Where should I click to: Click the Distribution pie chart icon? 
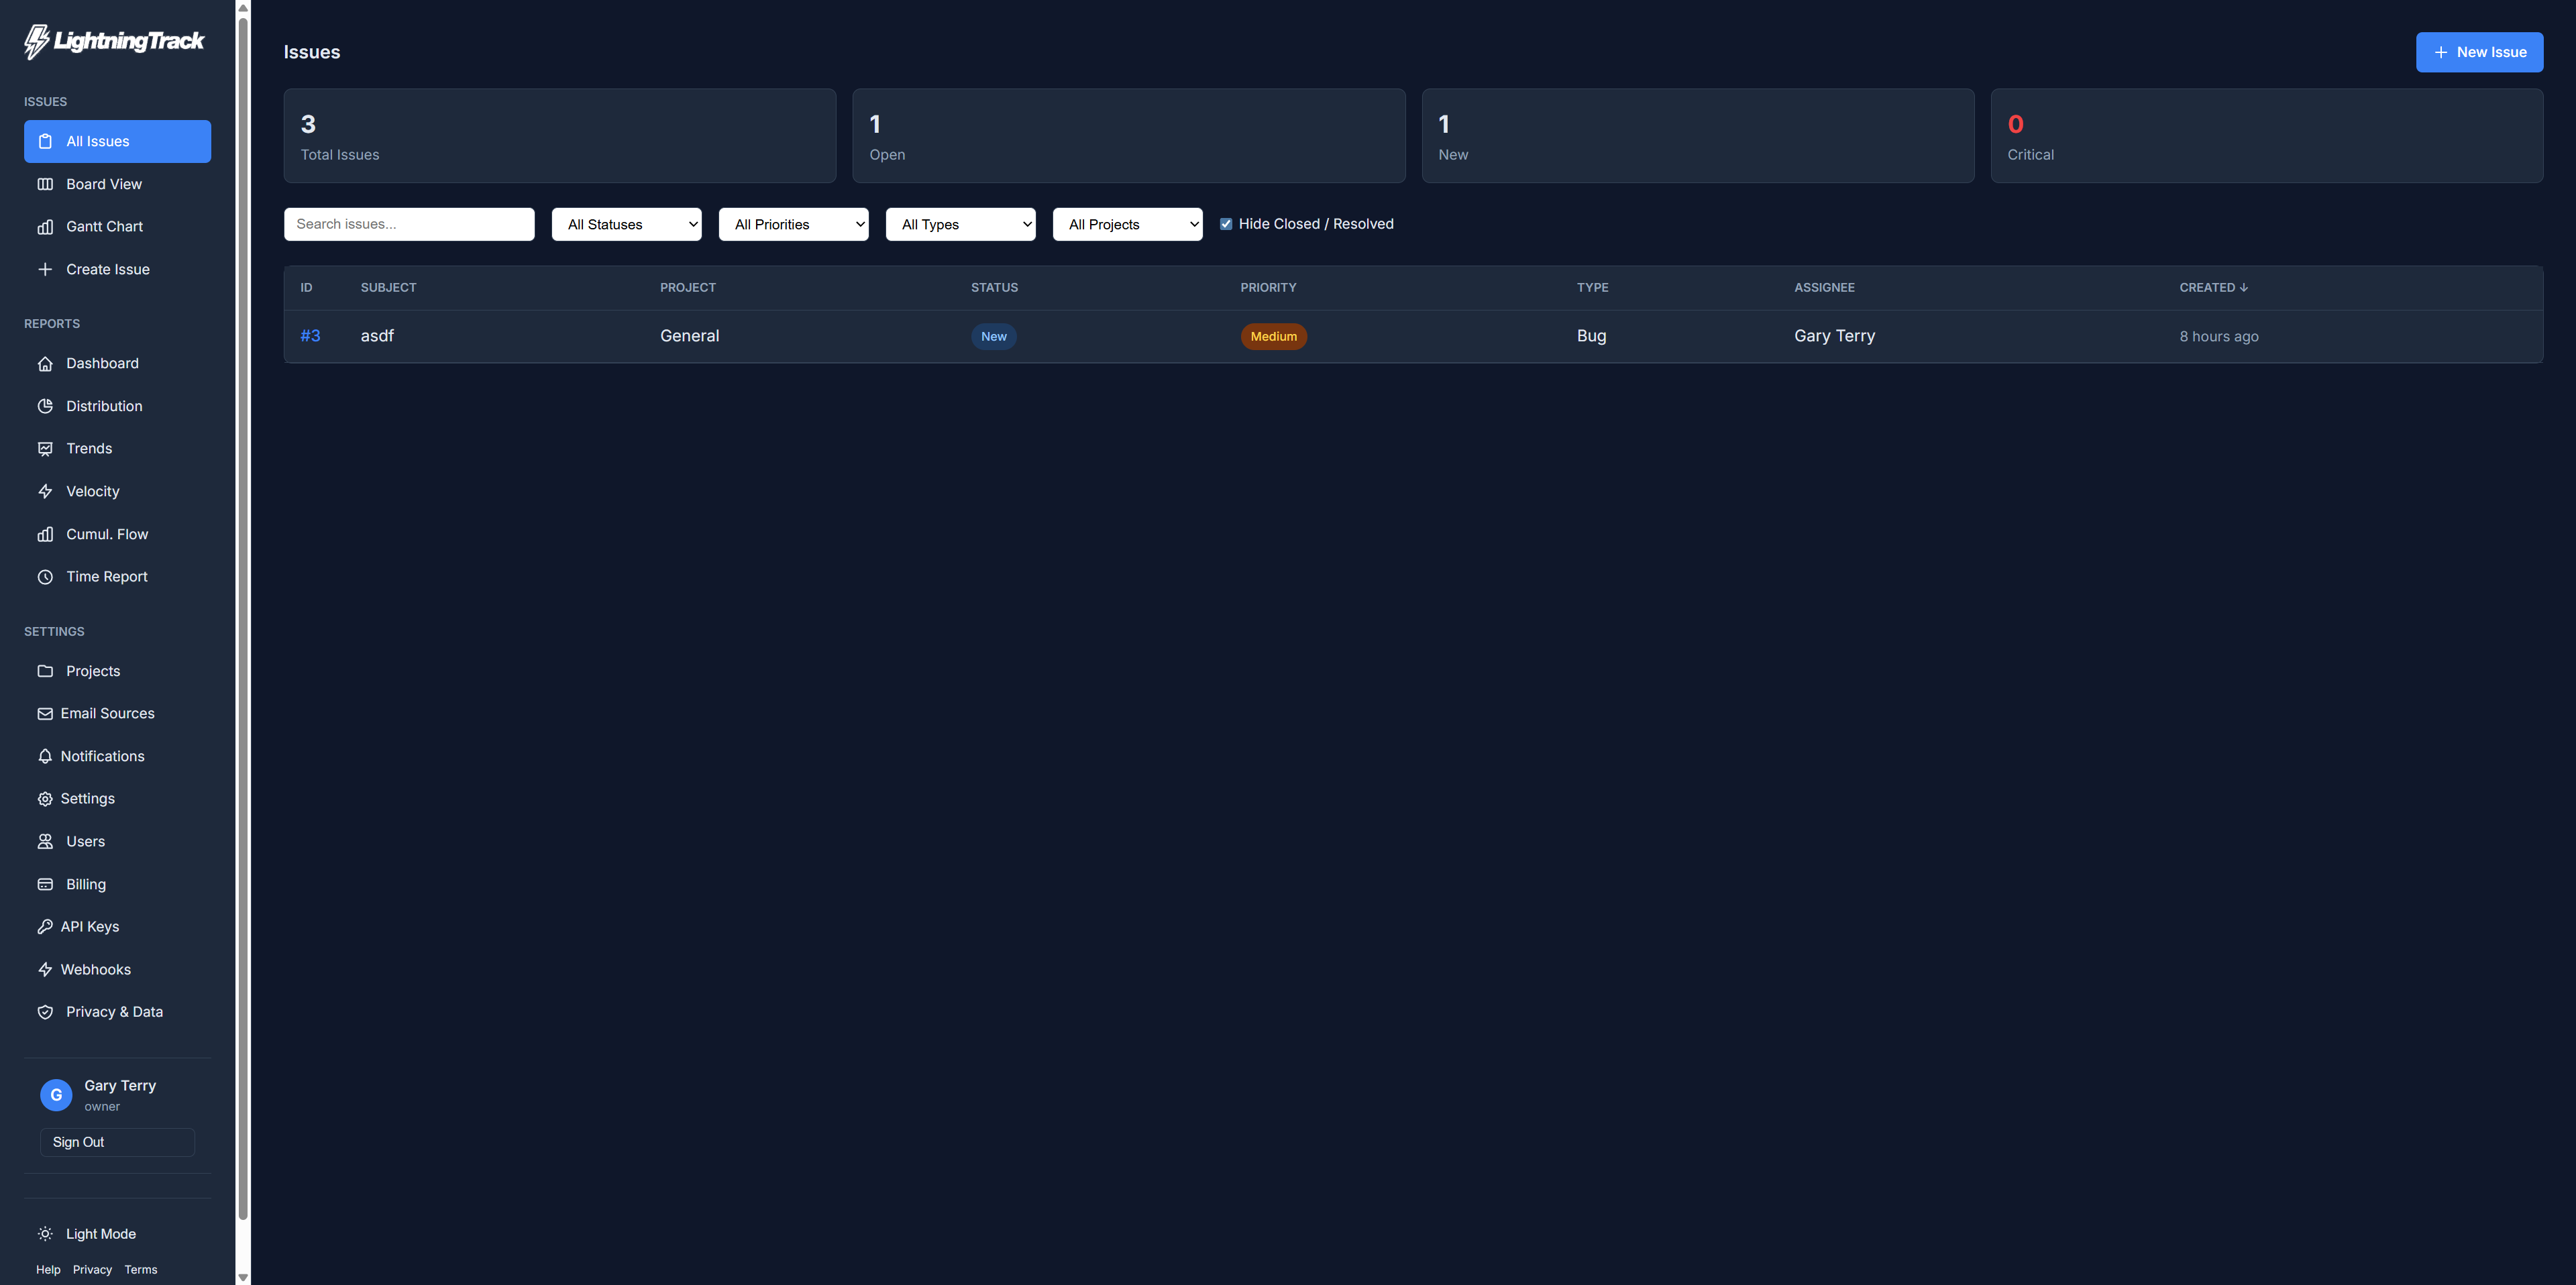point(46,406)
